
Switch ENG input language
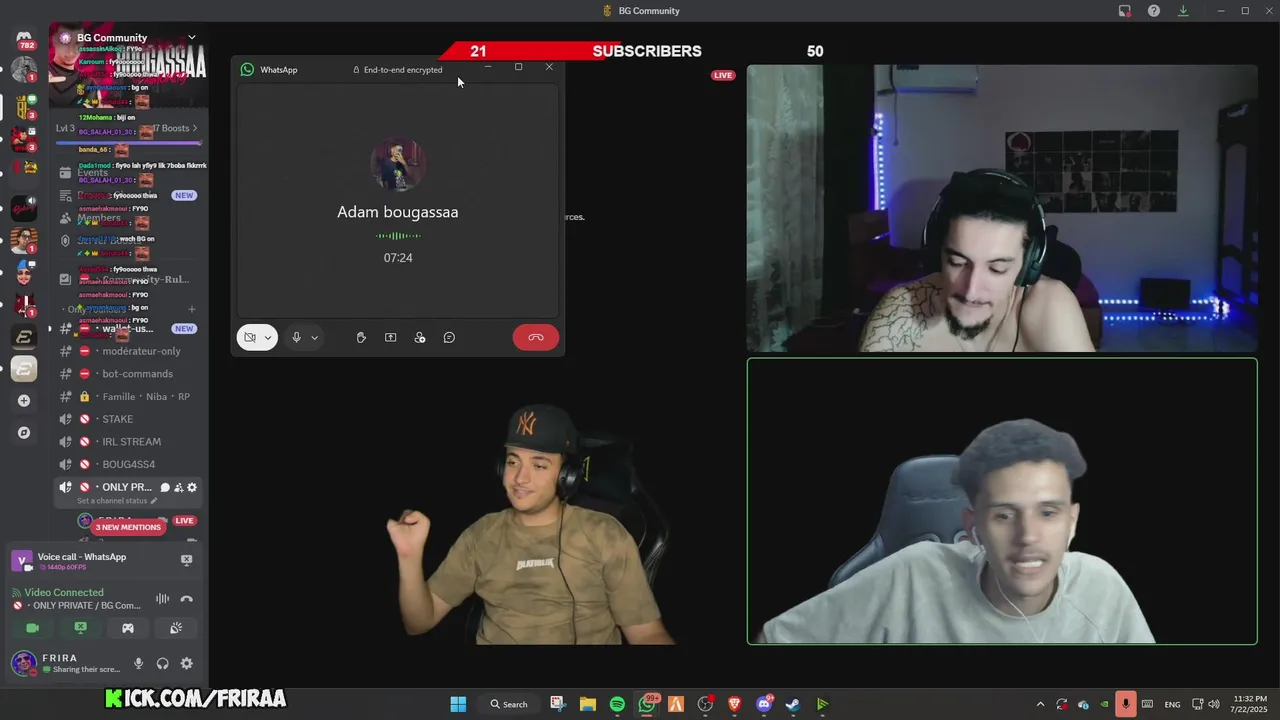coord(1172,704)
